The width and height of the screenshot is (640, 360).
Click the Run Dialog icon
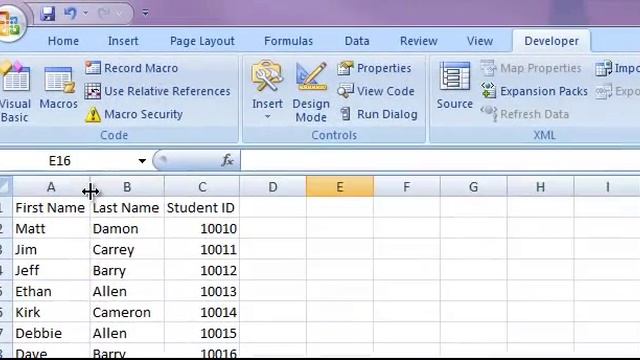point(346,114)
